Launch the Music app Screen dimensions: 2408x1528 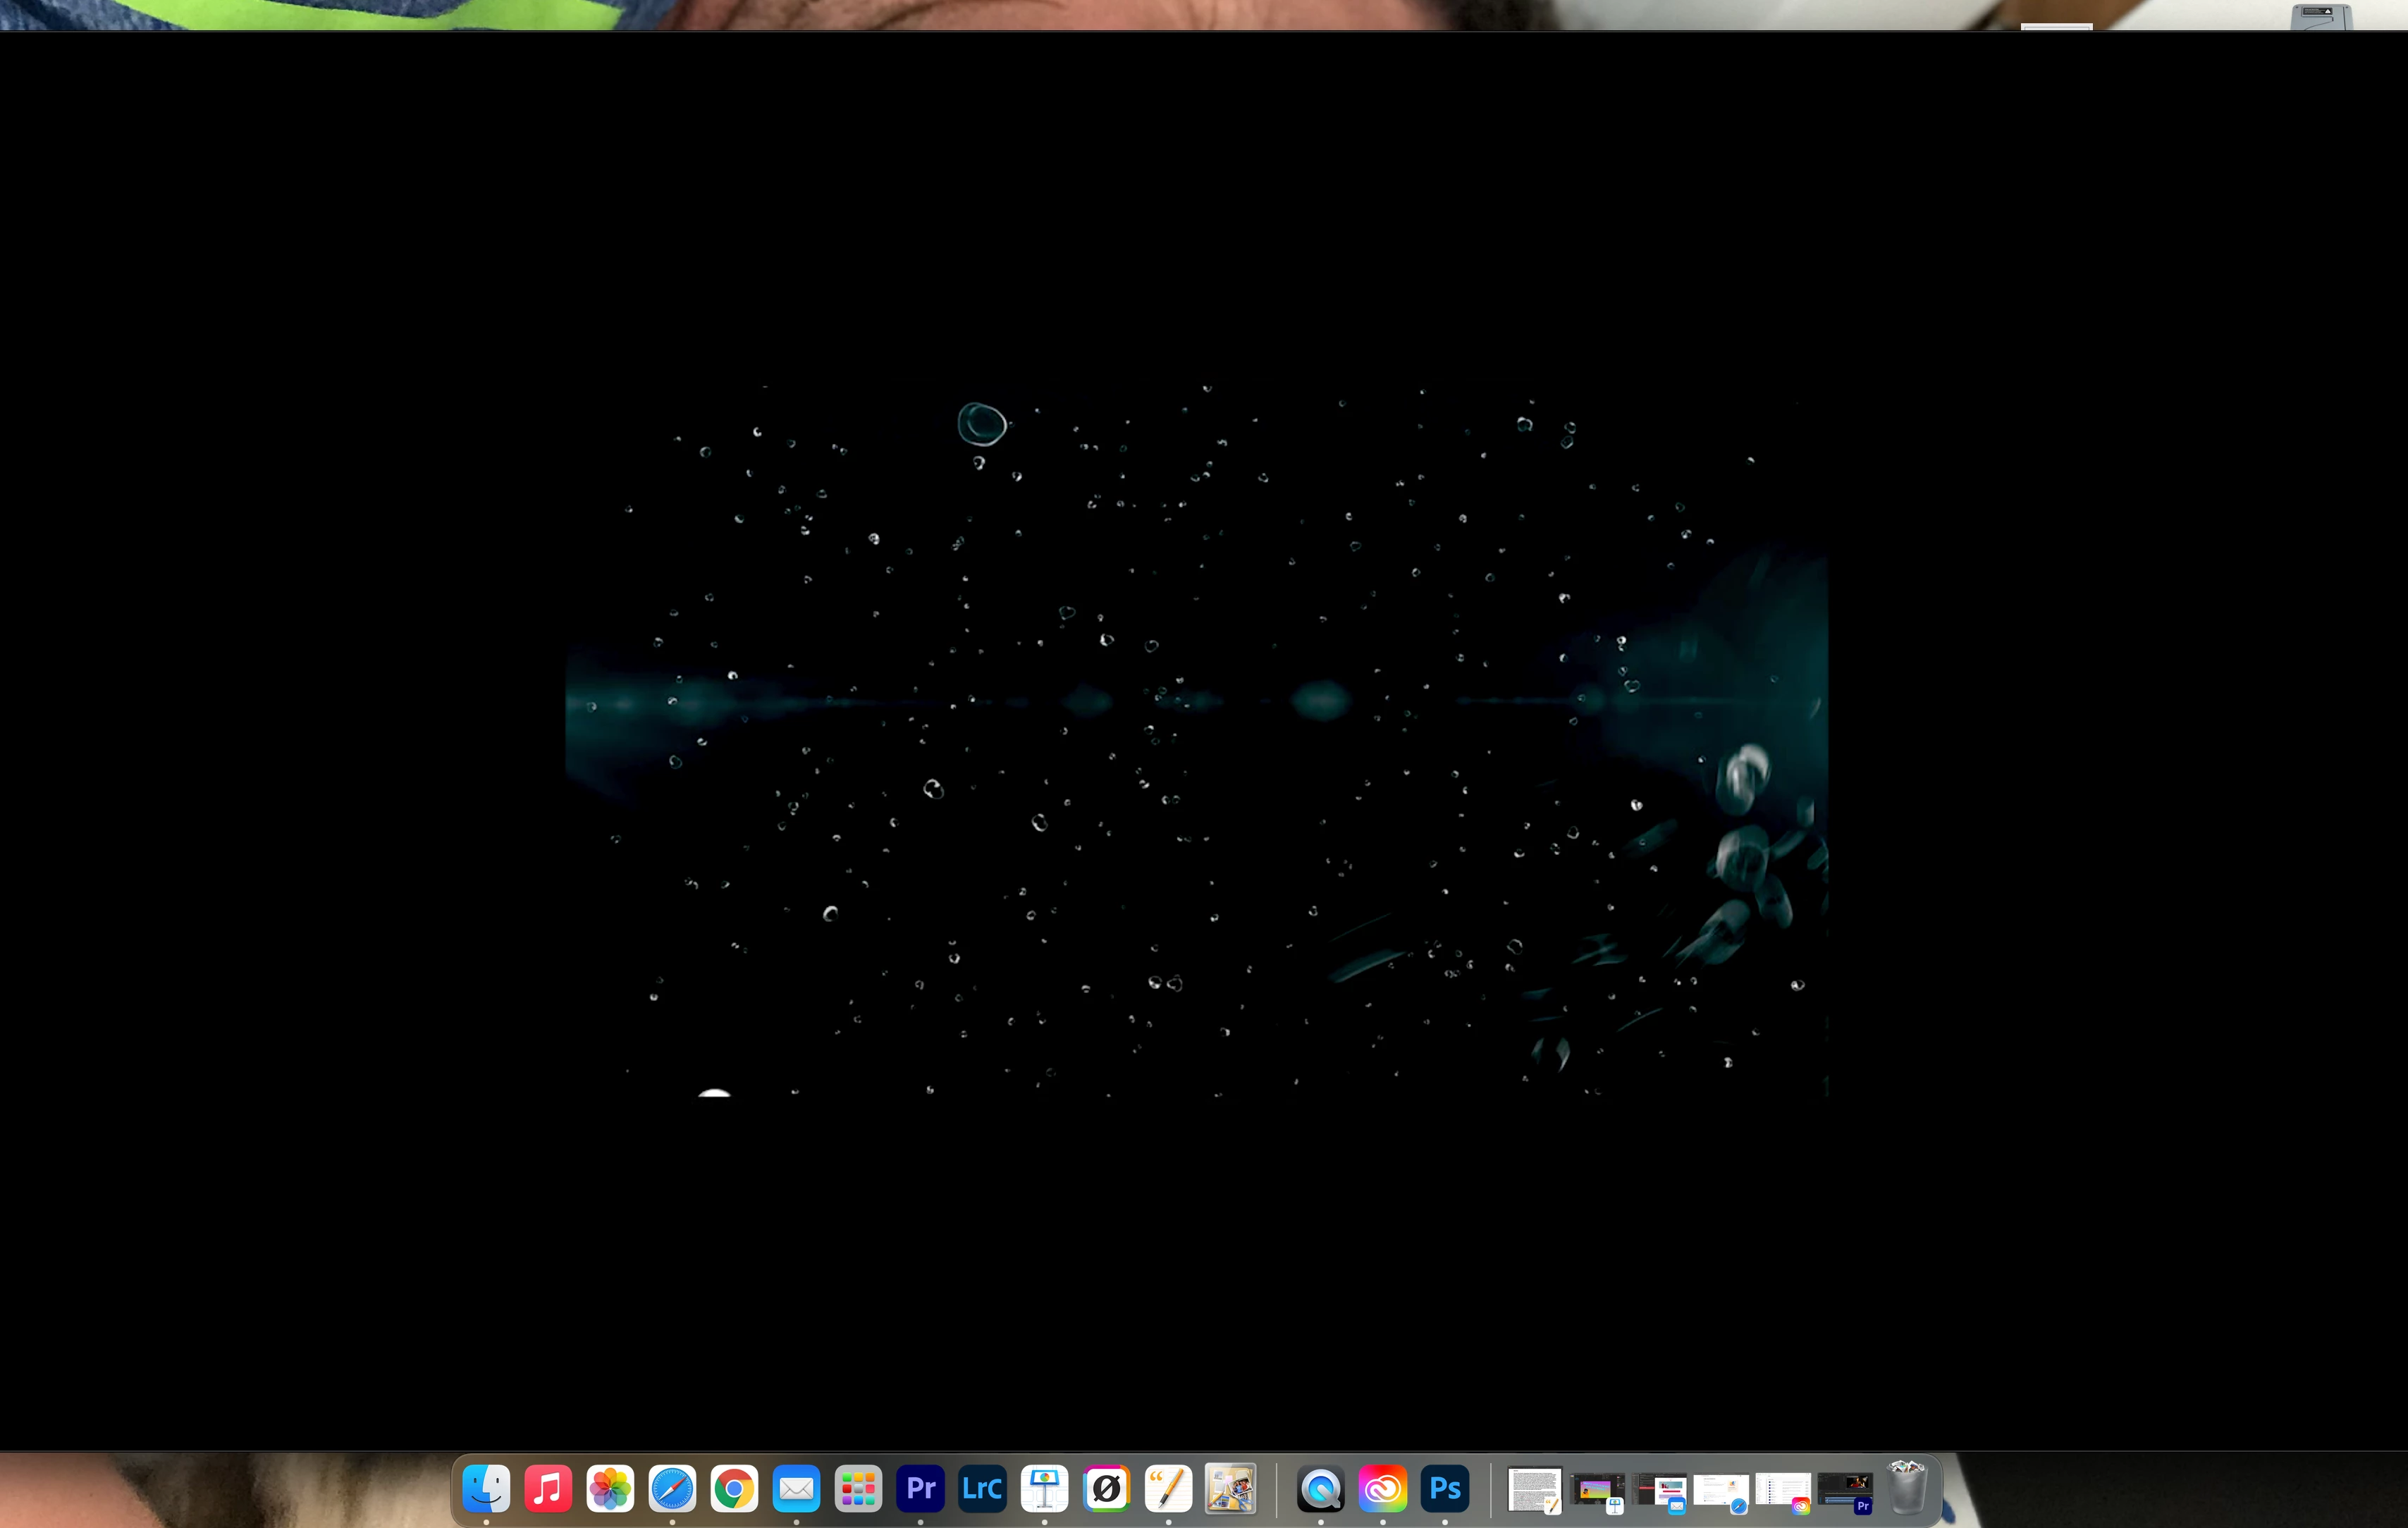(548, 1489)
